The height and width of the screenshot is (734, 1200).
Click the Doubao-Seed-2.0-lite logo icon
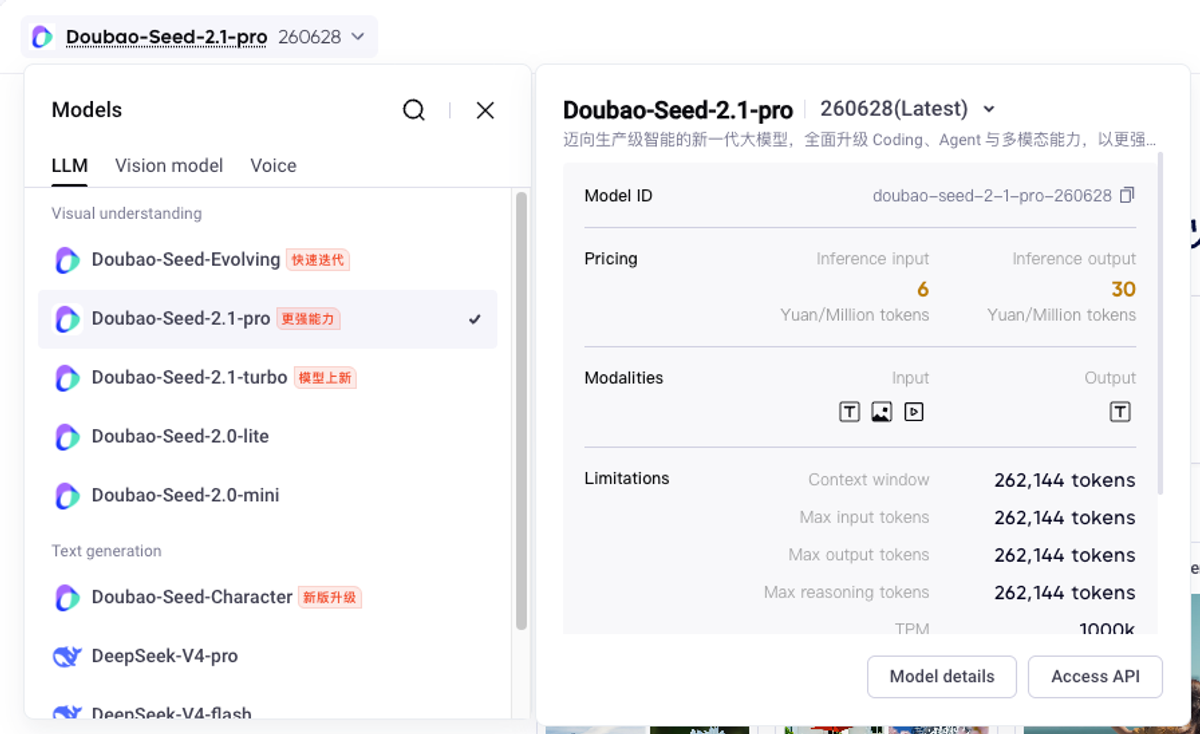point(67,437)
